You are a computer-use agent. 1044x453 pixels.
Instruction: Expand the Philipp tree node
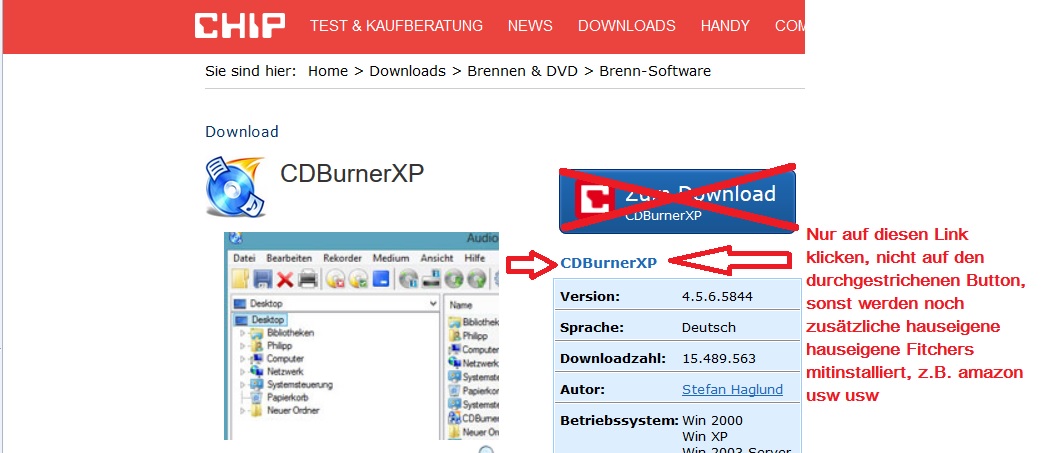(x=242, y=346)
